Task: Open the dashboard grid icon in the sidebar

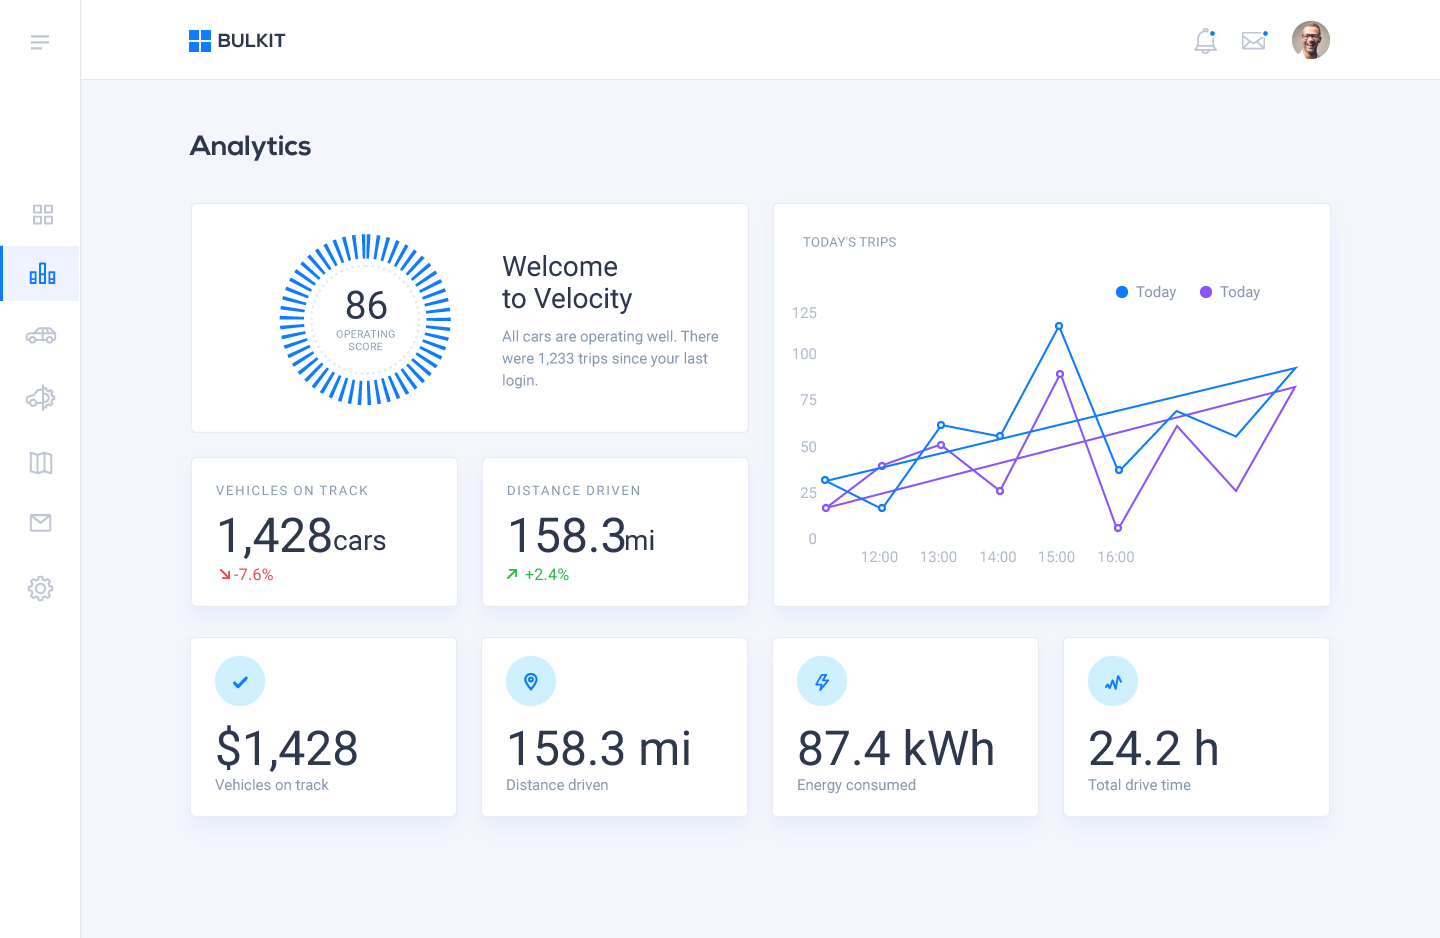Action: pyautogui.click(x=42, y=215)
